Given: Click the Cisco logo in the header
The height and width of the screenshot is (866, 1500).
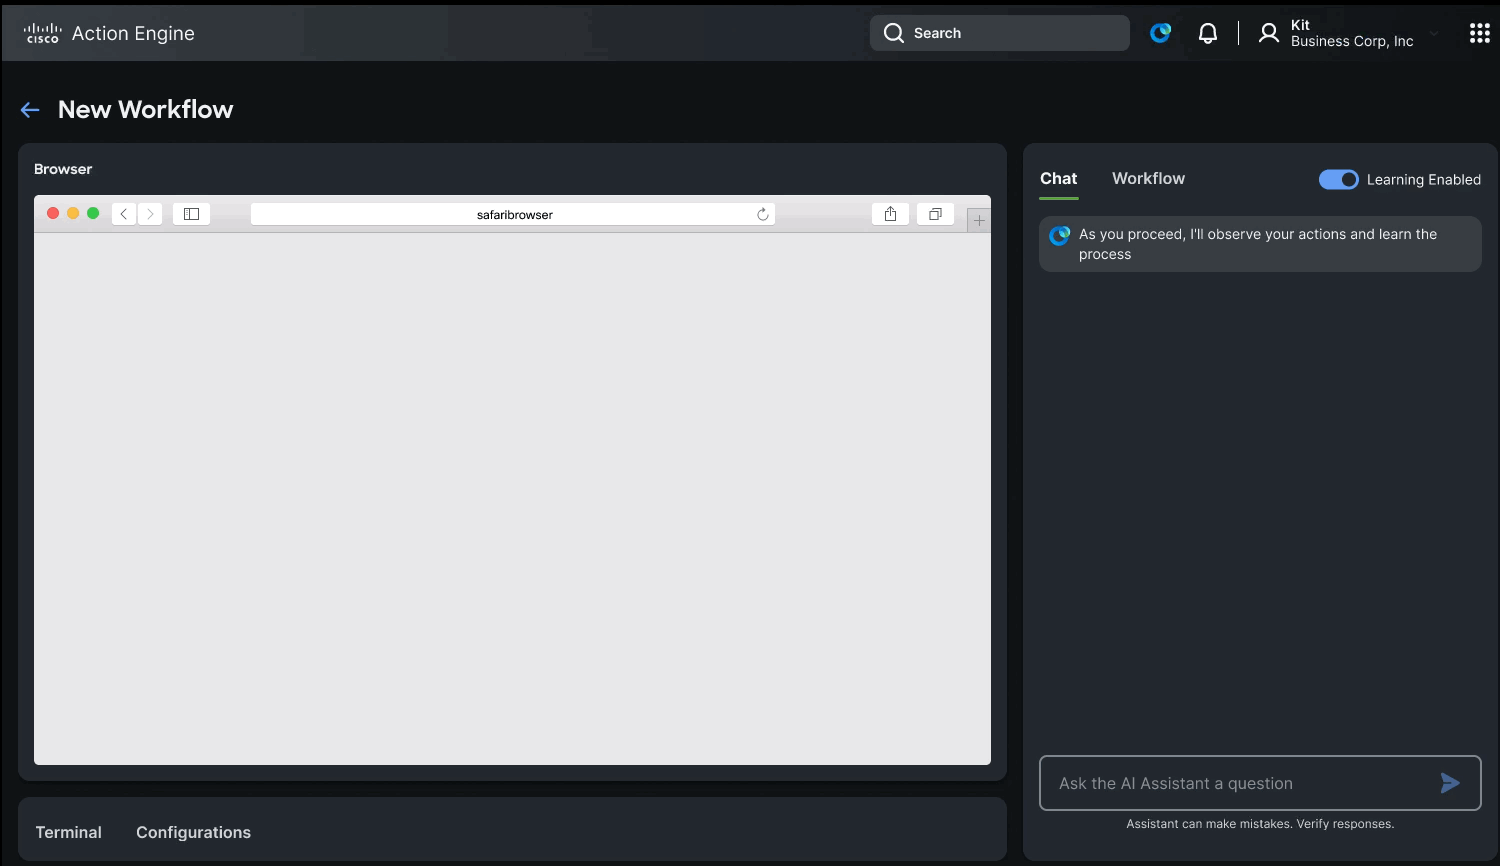Looking at the screenshot, I should (x=42, y=32).
